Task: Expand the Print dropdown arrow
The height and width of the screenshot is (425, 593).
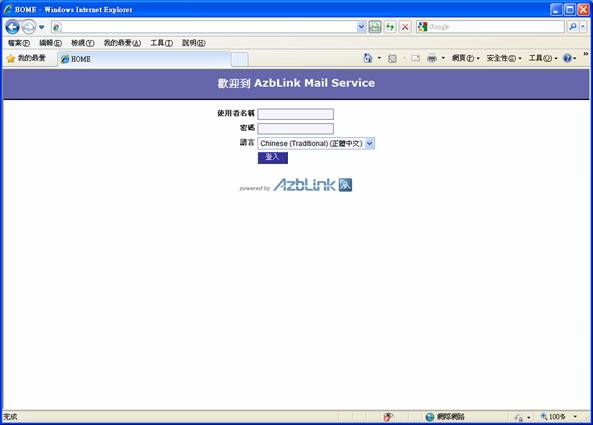Action: pyautogui.click(x=443, y=58)
